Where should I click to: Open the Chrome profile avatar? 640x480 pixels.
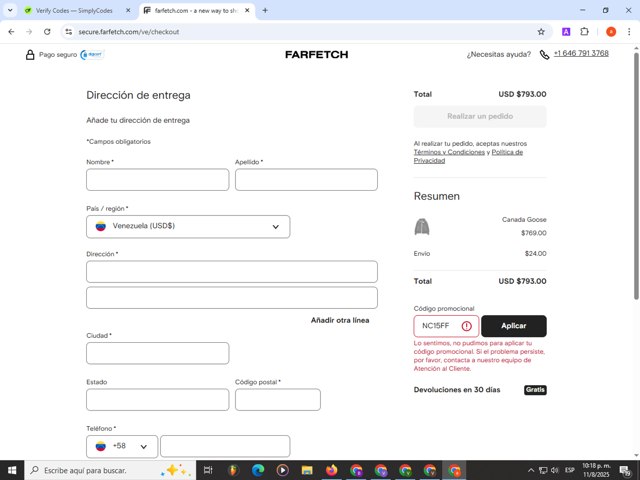tap(611, 32)
